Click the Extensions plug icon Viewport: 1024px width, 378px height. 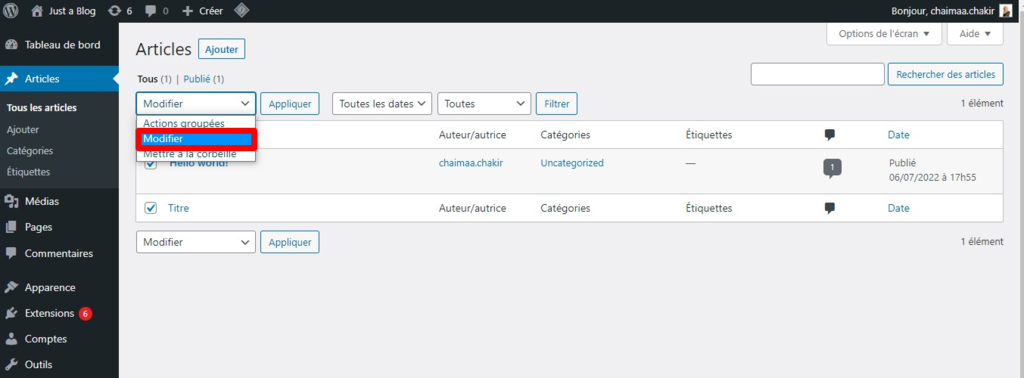(10, 313)
